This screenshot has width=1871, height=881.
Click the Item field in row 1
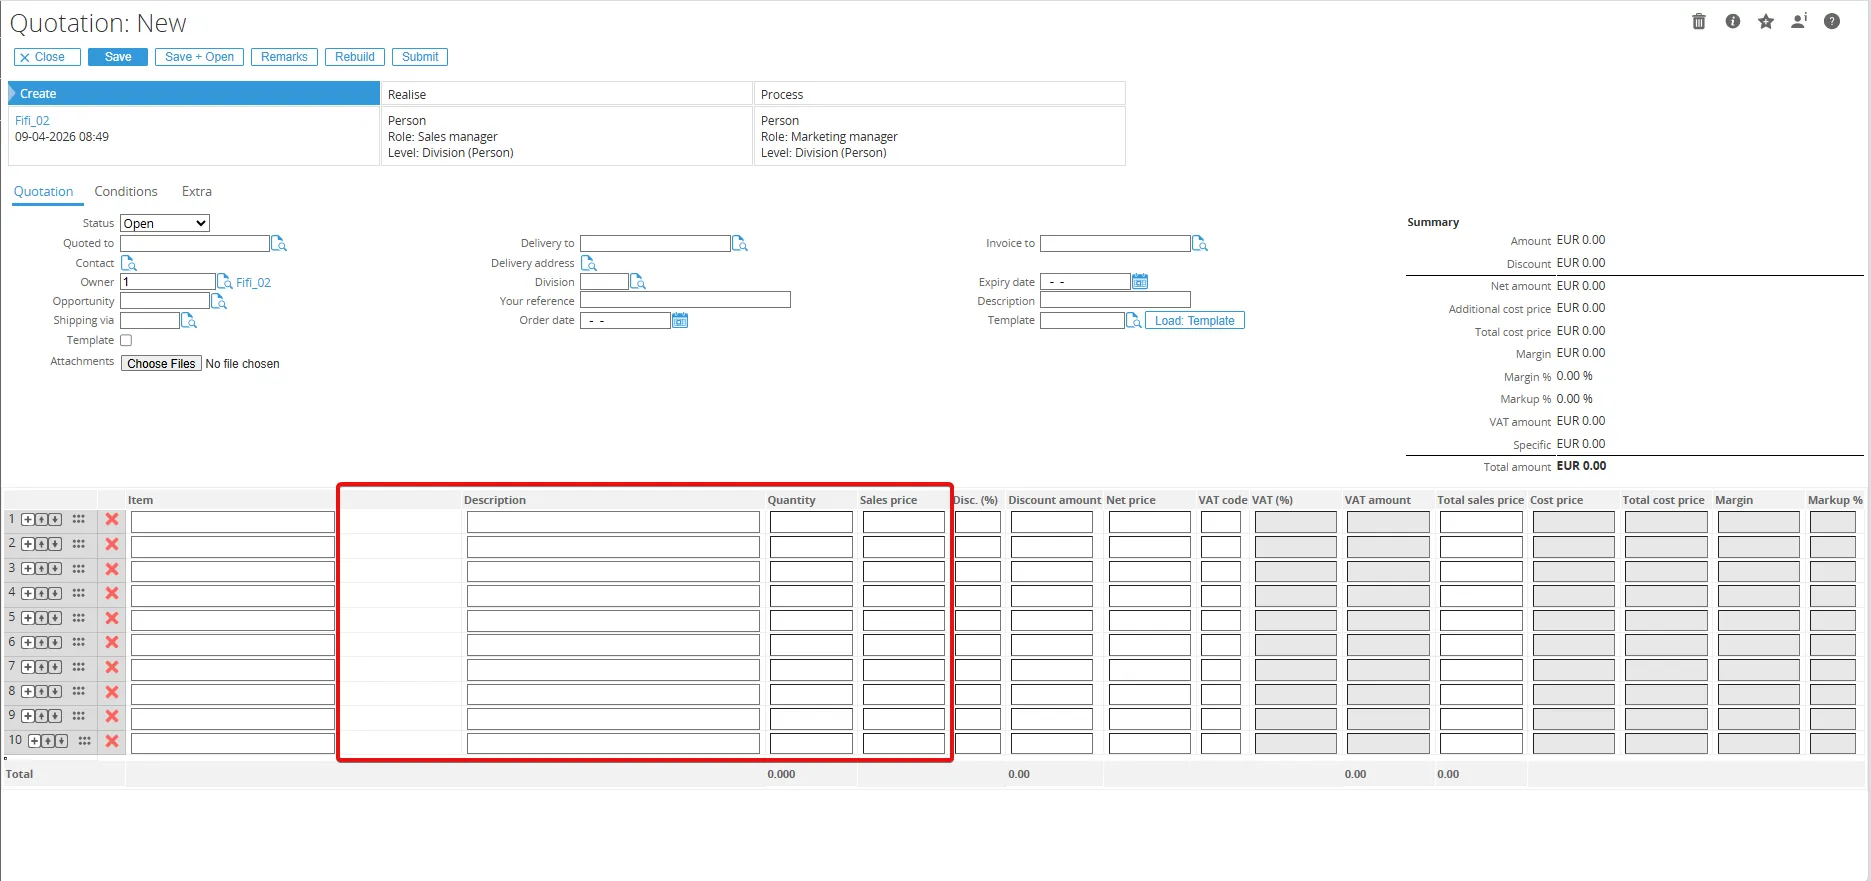click(232, 521)
